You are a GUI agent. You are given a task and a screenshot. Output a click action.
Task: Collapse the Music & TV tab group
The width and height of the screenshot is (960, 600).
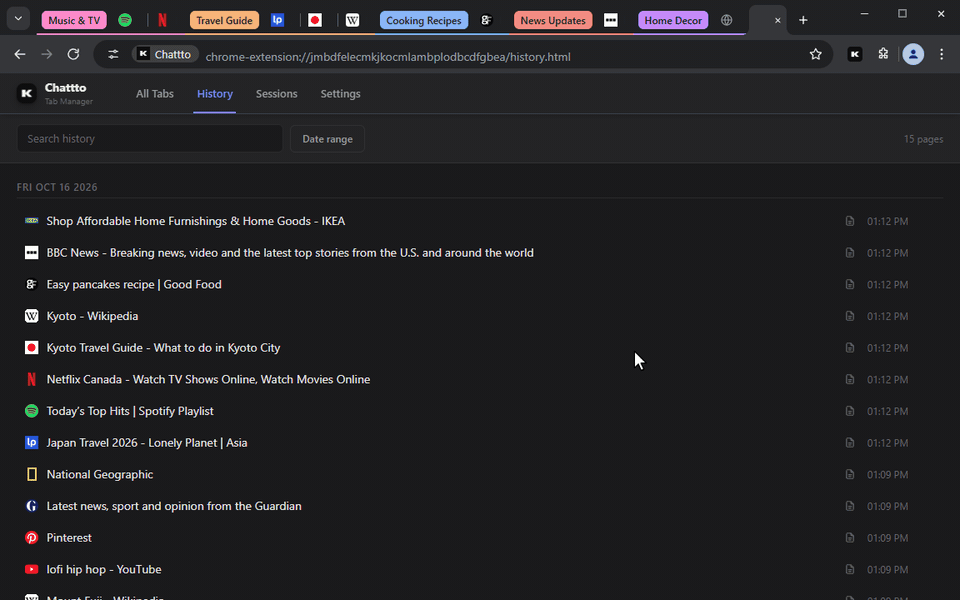click(x=74, y=20)
